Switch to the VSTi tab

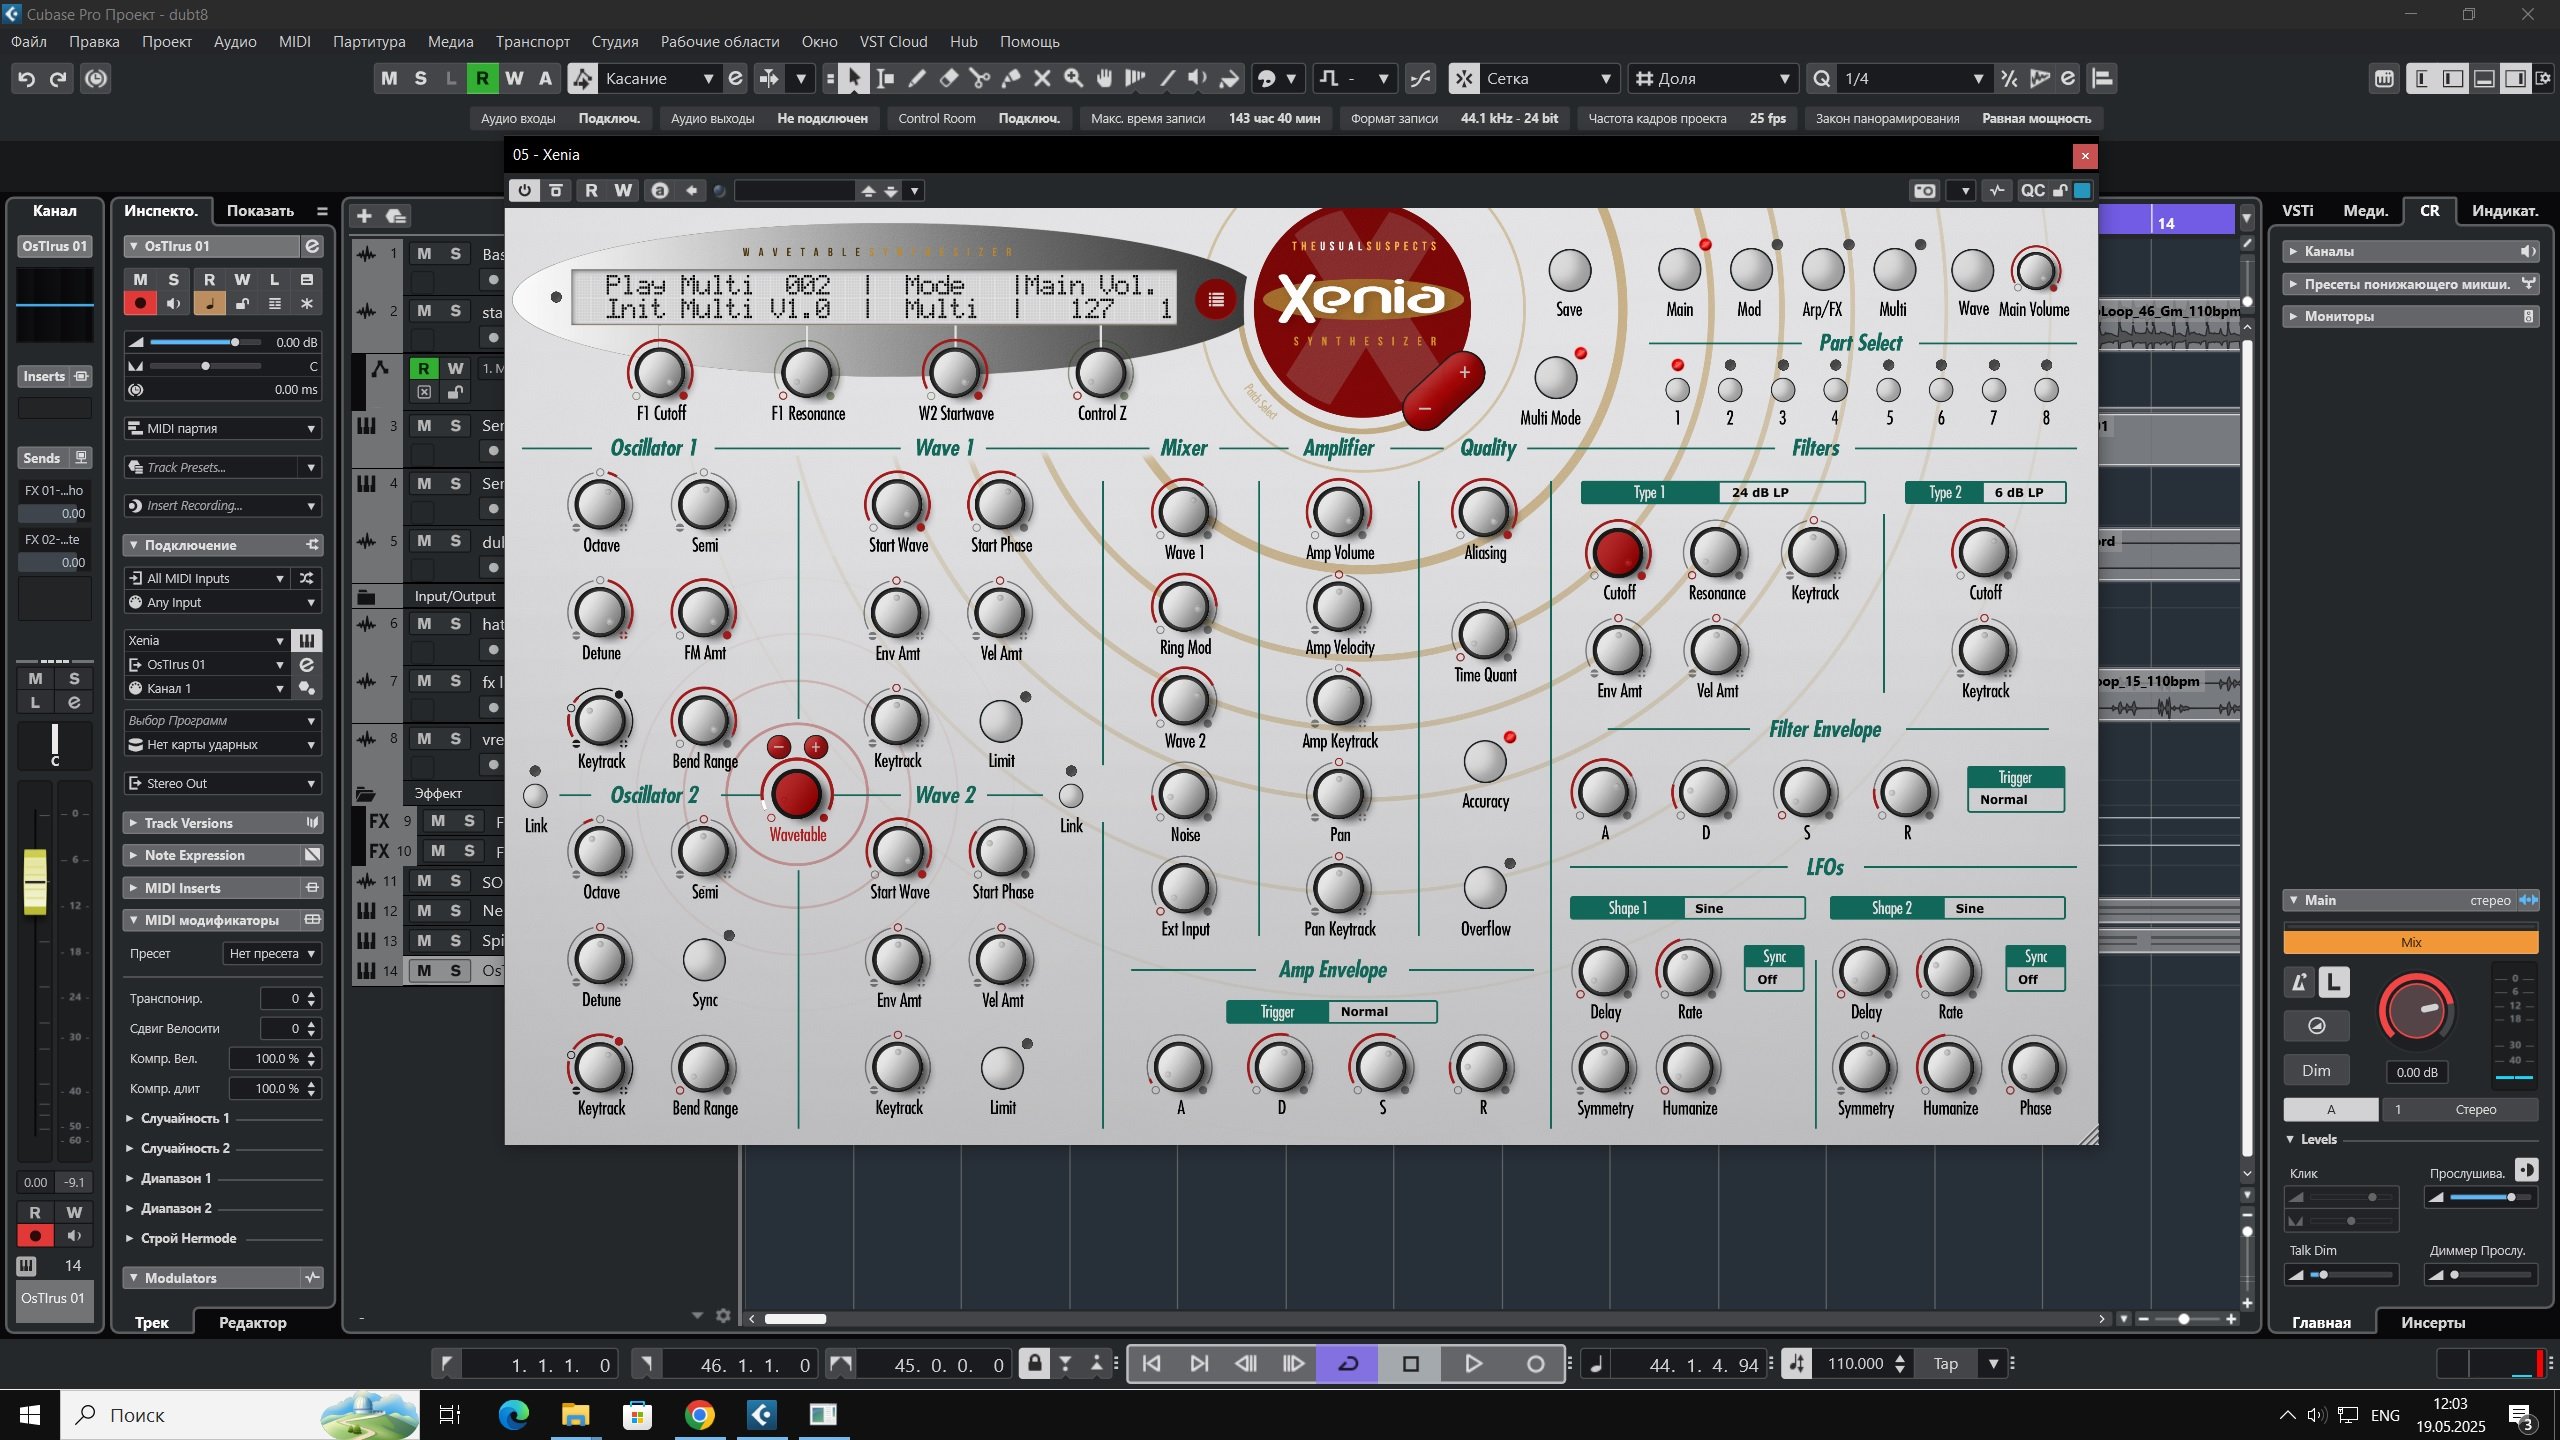click(2297, 211)
